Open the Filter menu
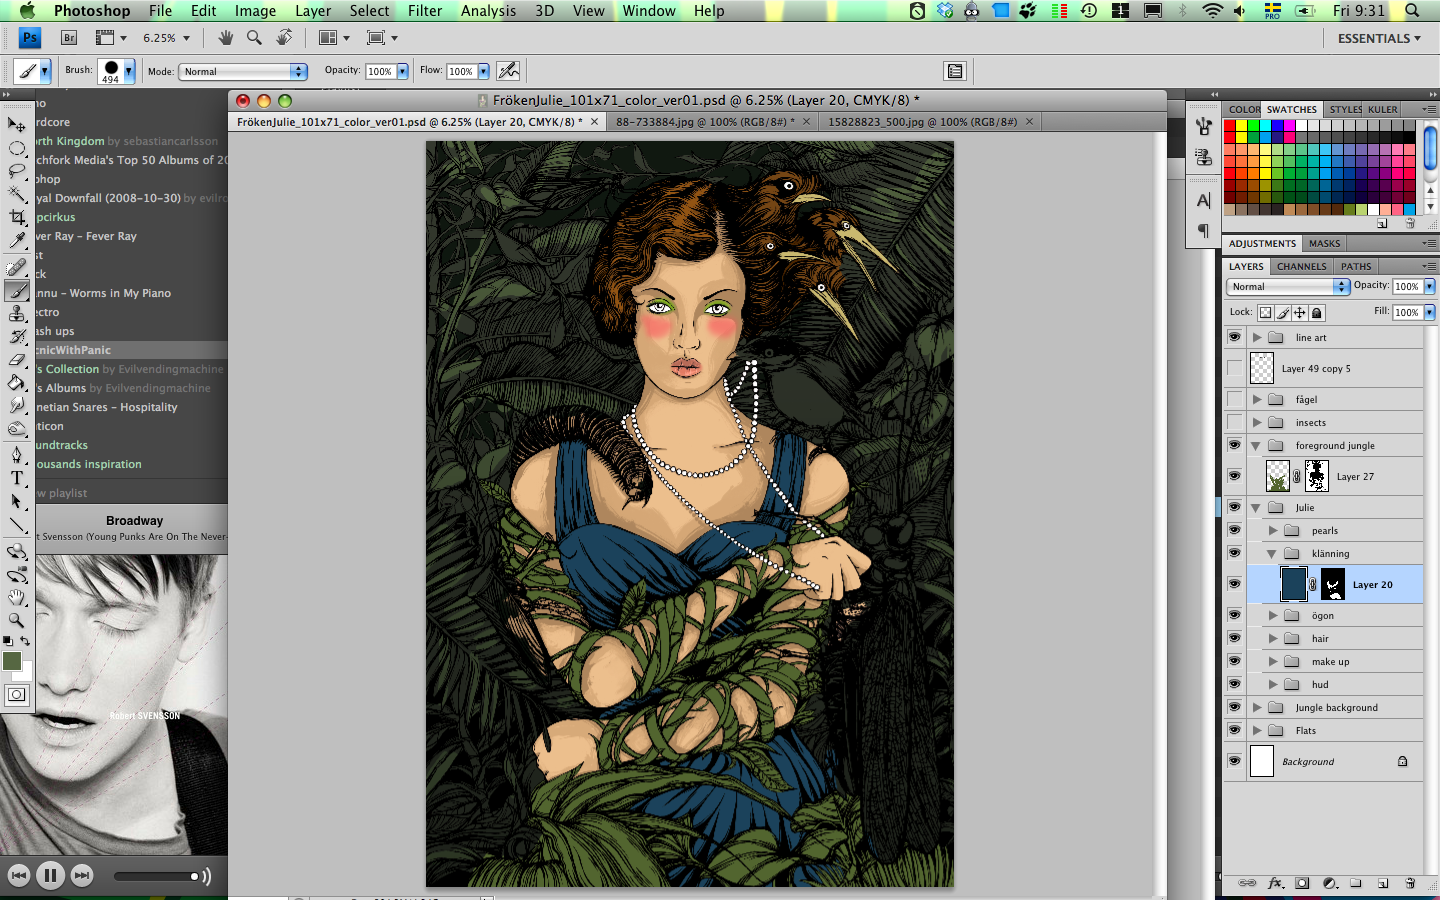1440x900 pixels. pyautogui.click(x=425, y=10)
